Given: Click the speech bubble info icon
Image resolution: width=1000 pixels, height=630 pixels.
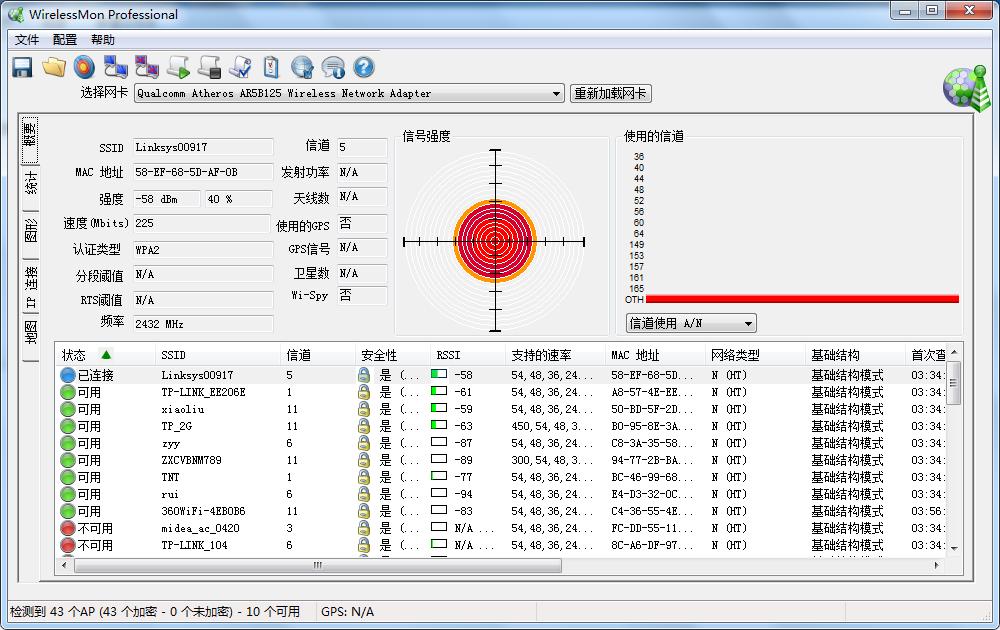Looking at the screenshot, I should pyautogui.click(x=333, y=67).
